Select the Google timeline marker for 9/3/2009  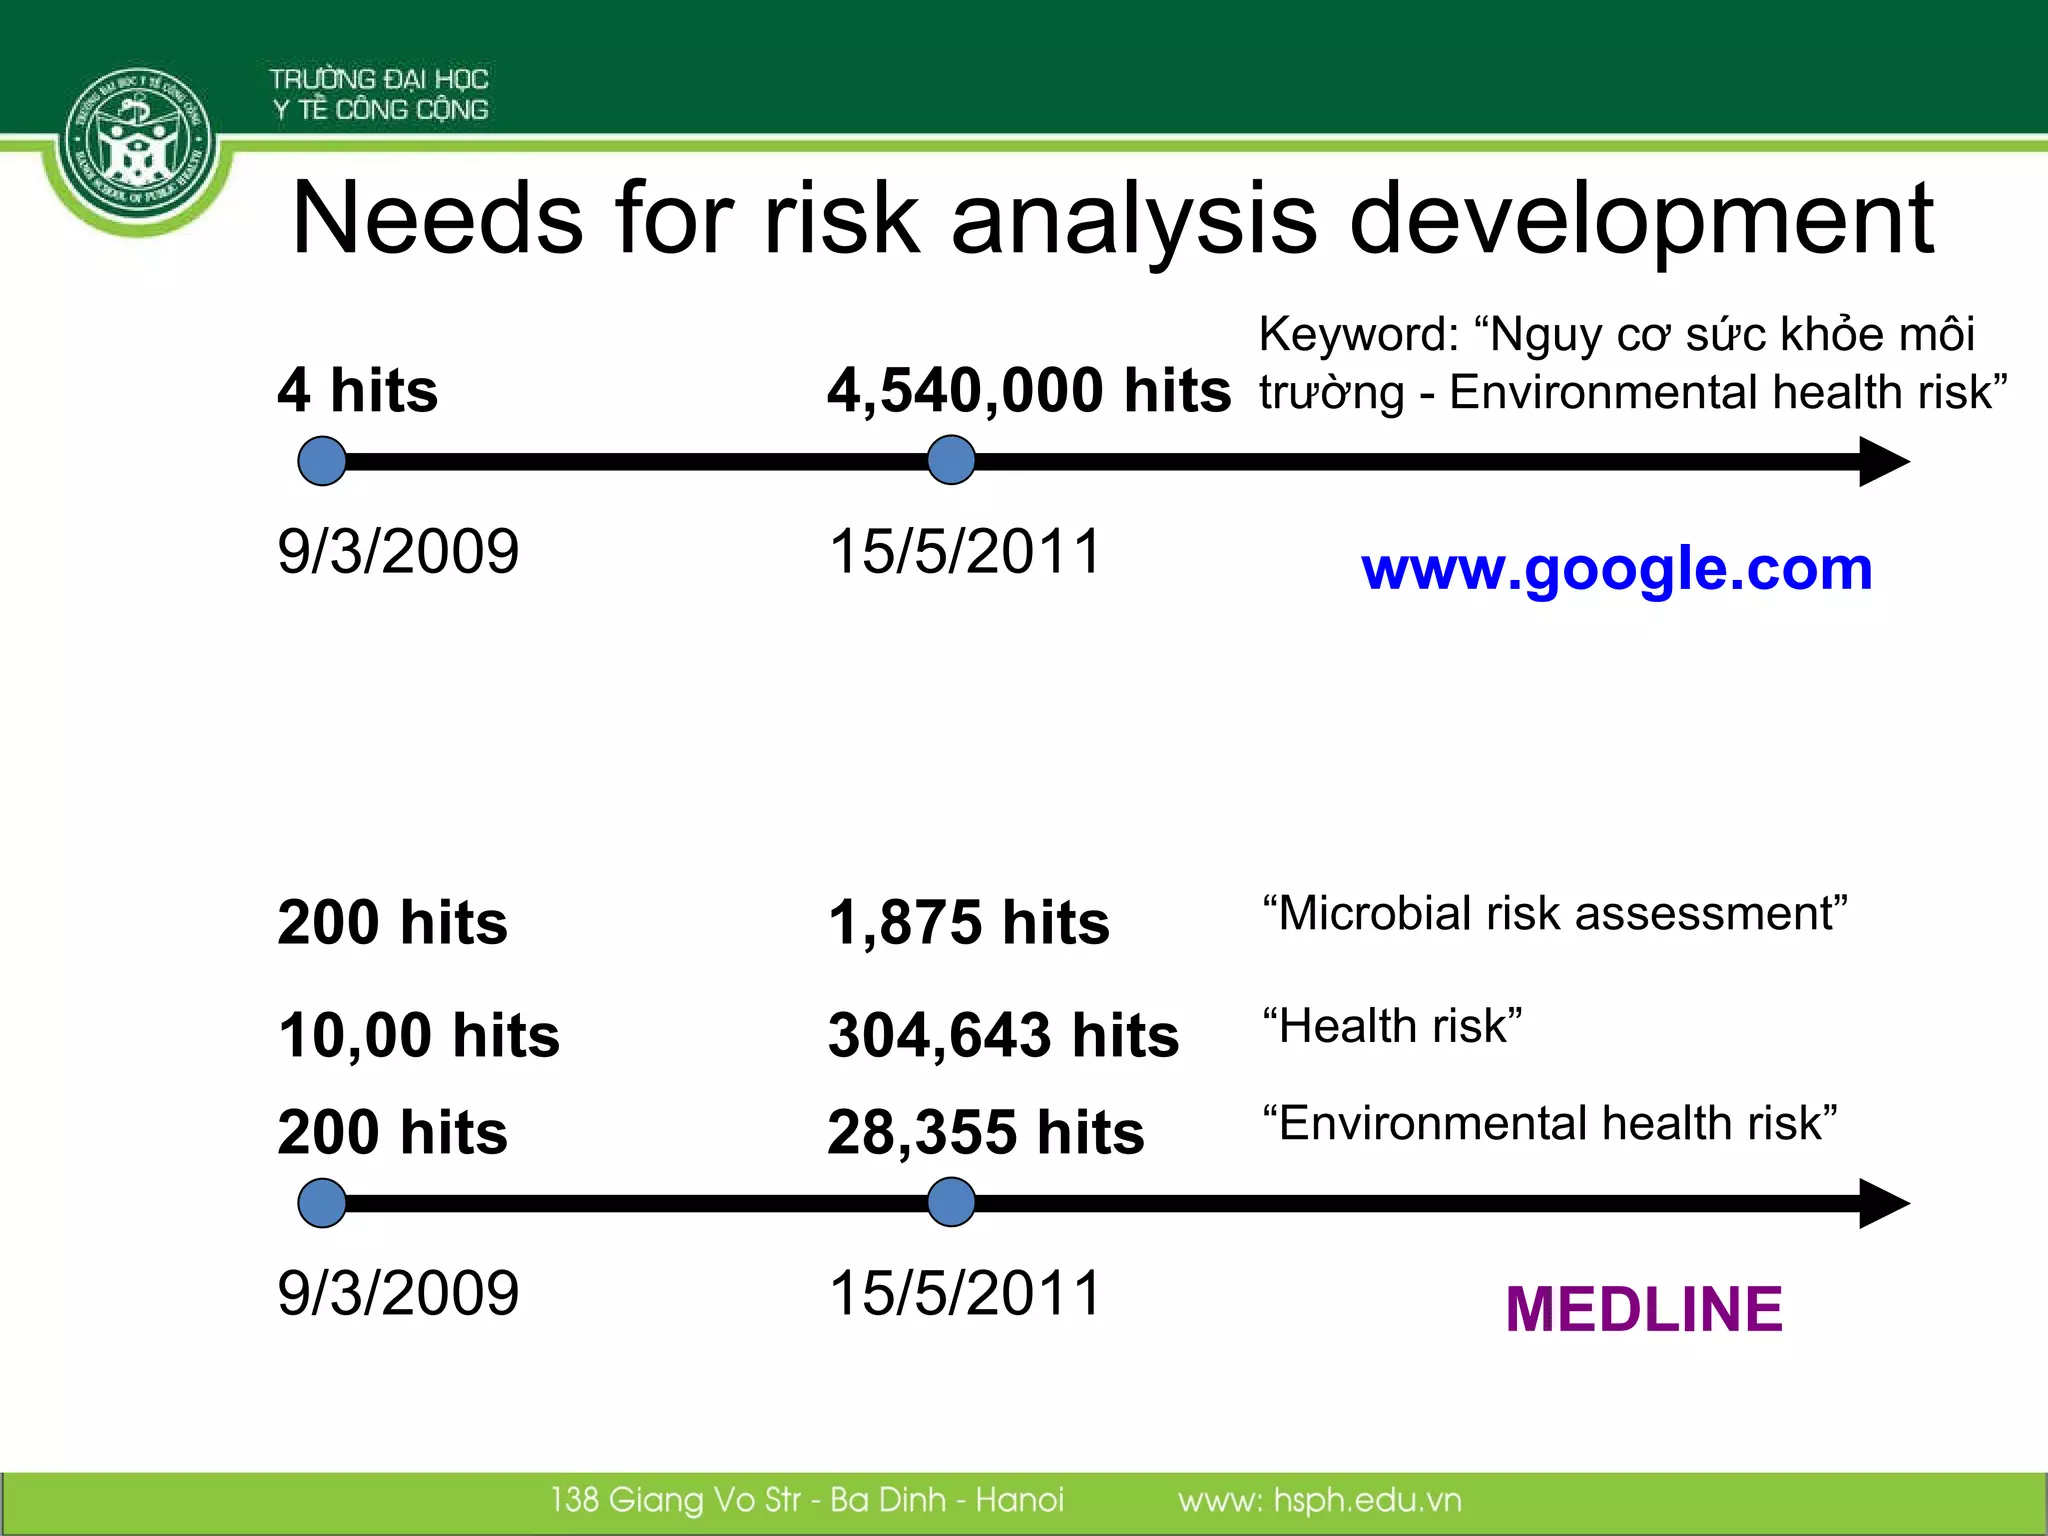pos(322,461)
